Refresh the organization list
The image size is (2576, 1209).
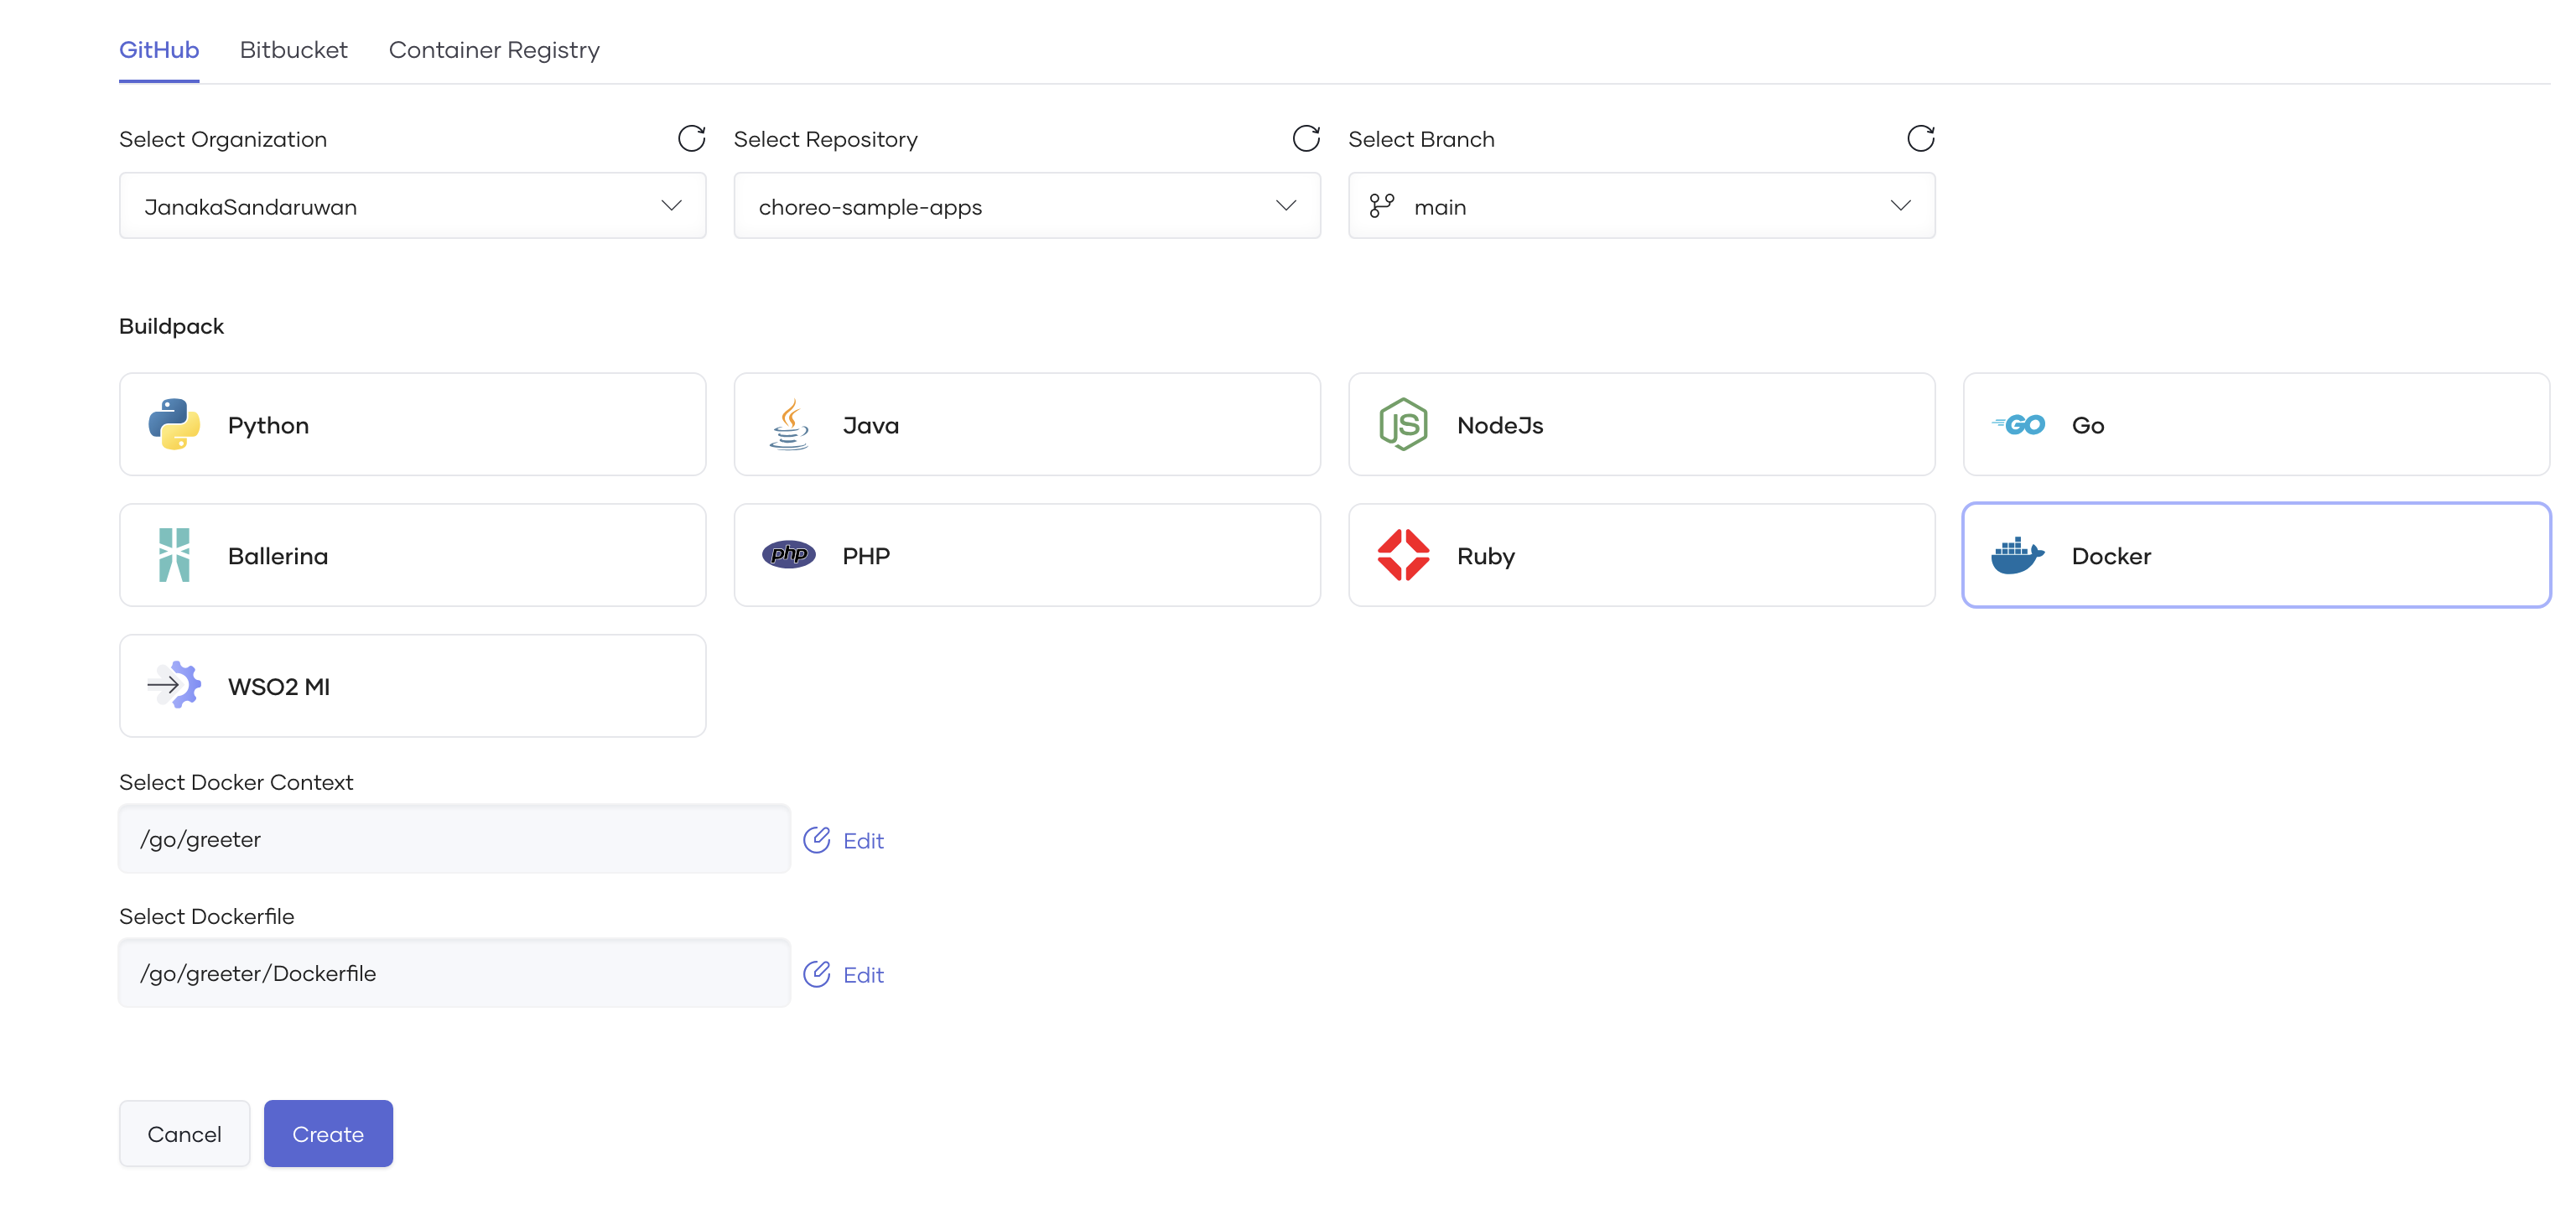pyautogui.click(x=691, y=138)
